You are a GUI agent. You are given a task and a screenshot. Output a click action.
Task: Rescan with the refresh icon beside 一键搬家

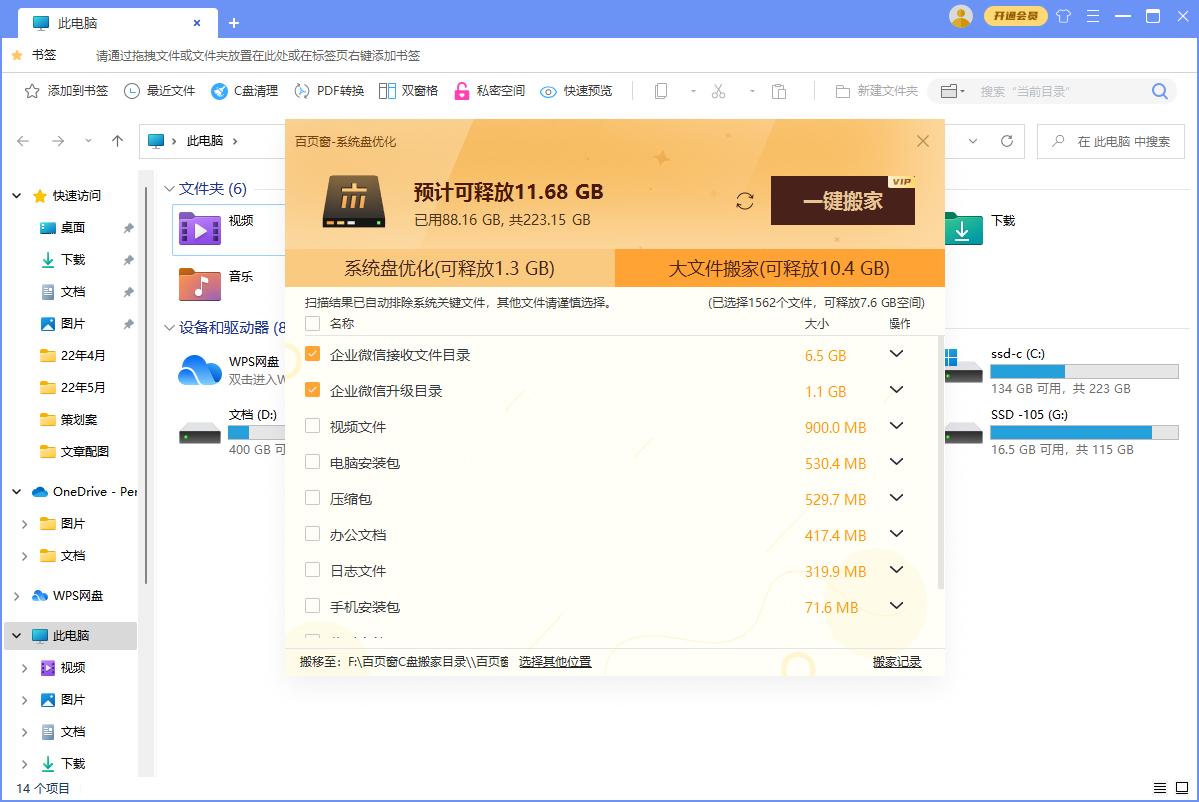point(744,200)
